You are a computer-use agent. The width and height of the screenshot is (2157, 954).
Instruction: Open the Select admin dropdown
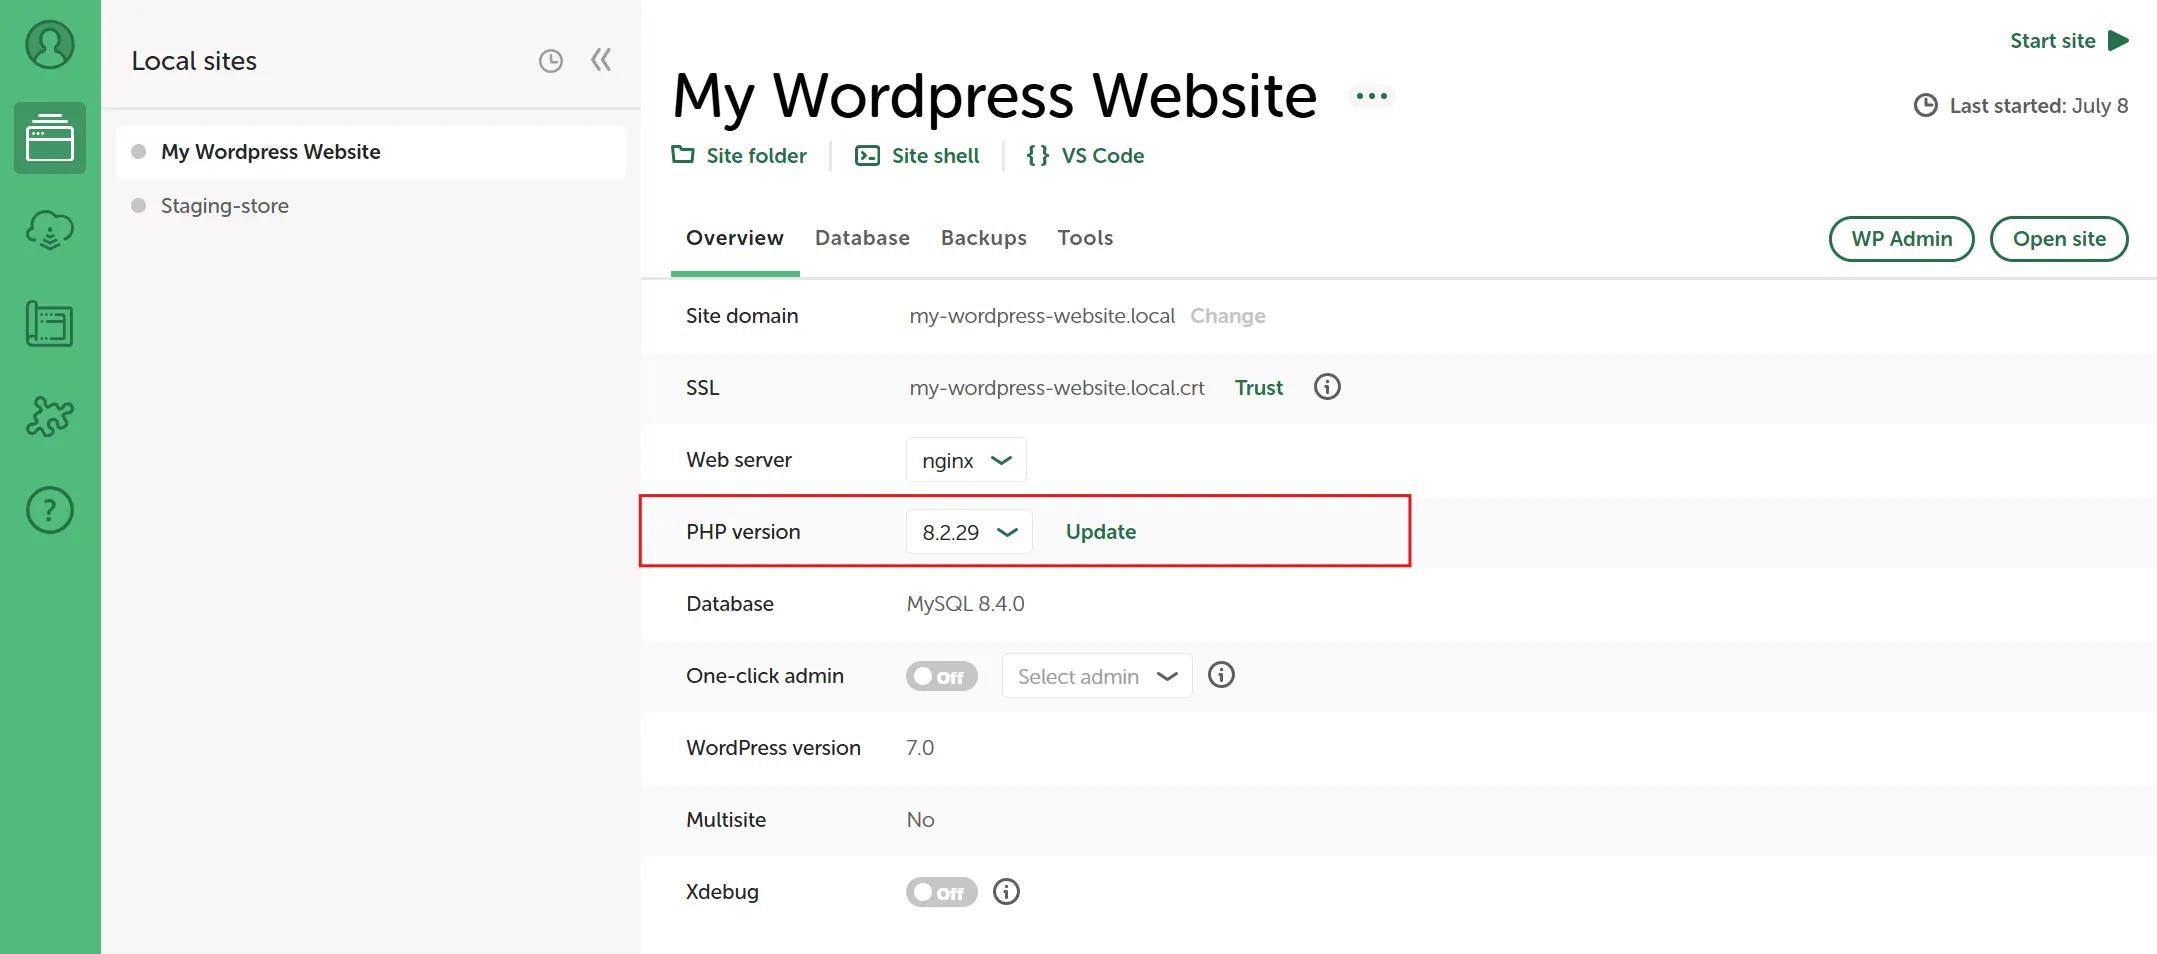coord(1097,676)
